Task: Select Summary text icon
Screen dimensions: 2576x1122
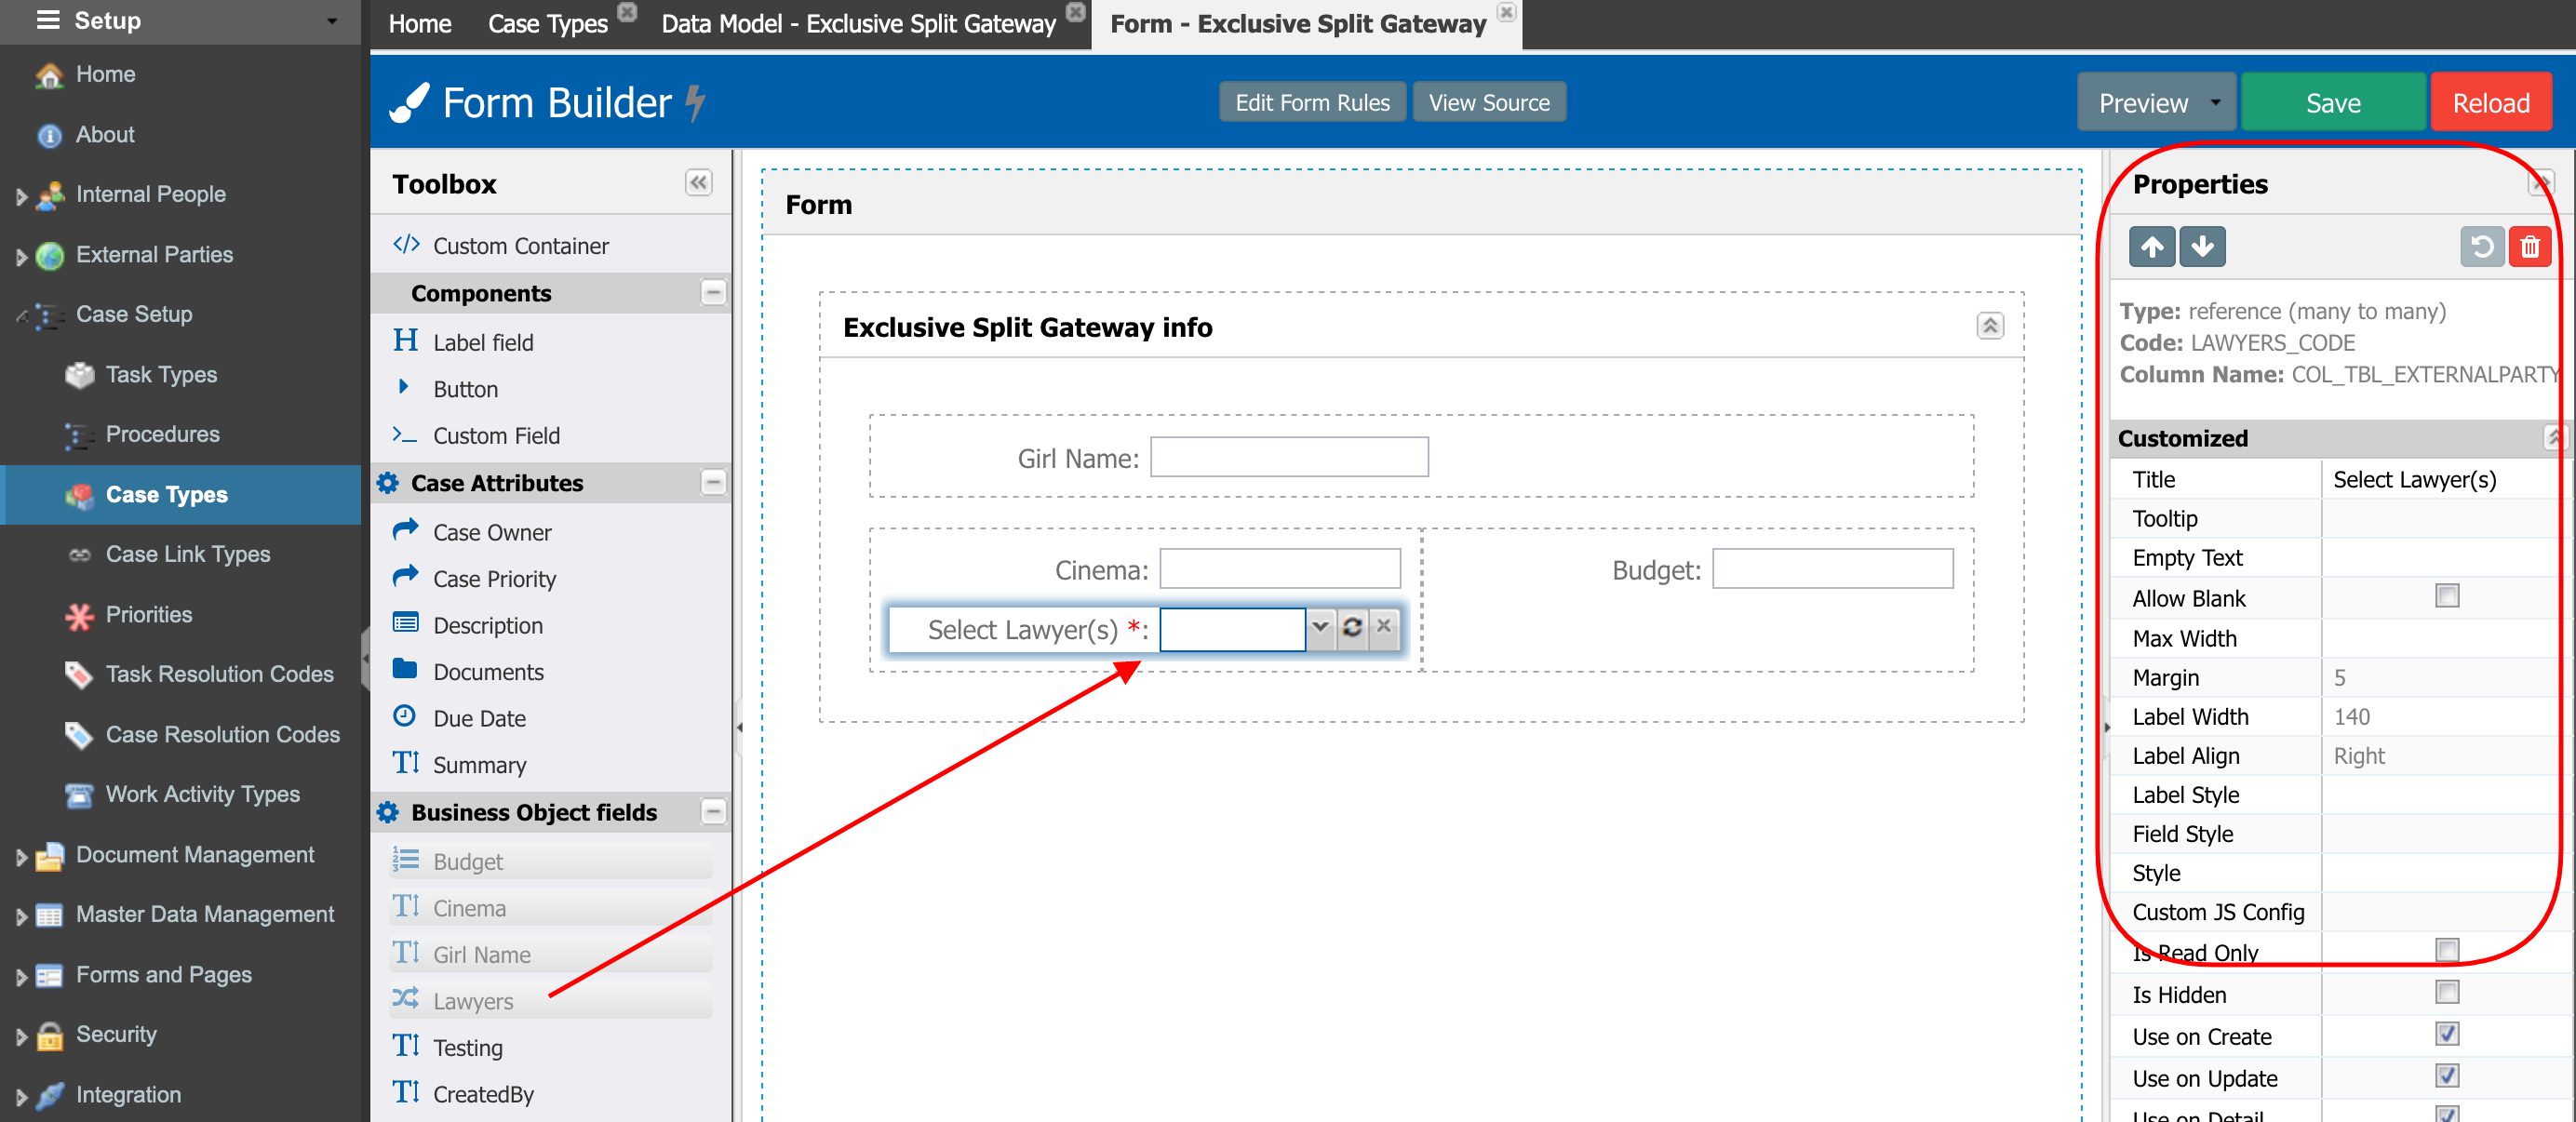Action: coord(406,763)
